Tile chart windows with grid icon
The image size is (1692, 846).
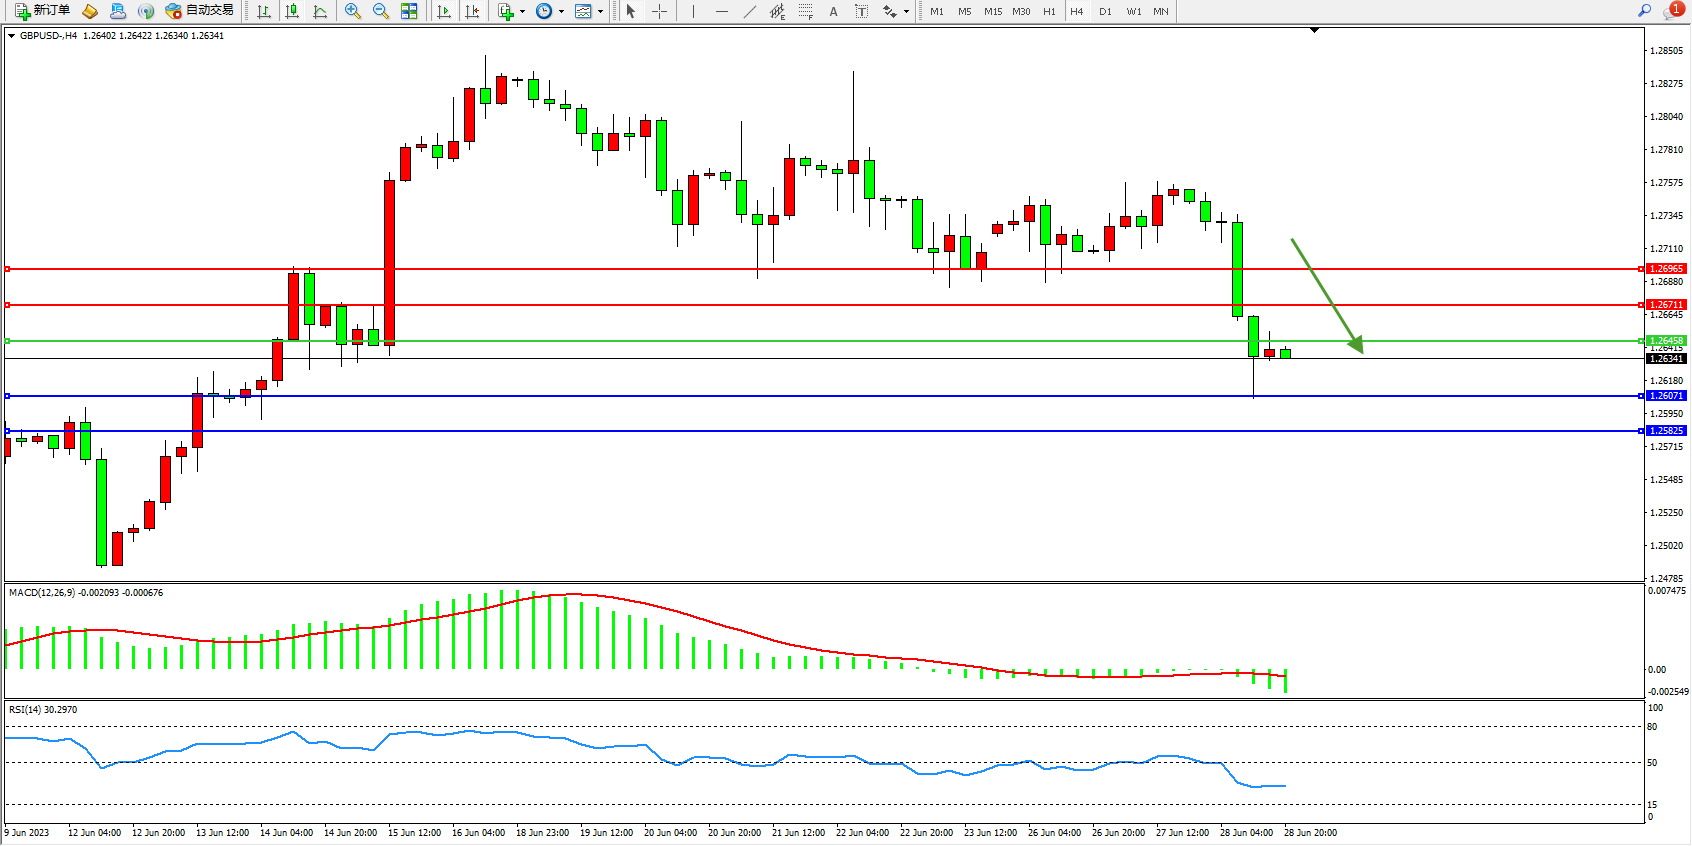[409, 11]
